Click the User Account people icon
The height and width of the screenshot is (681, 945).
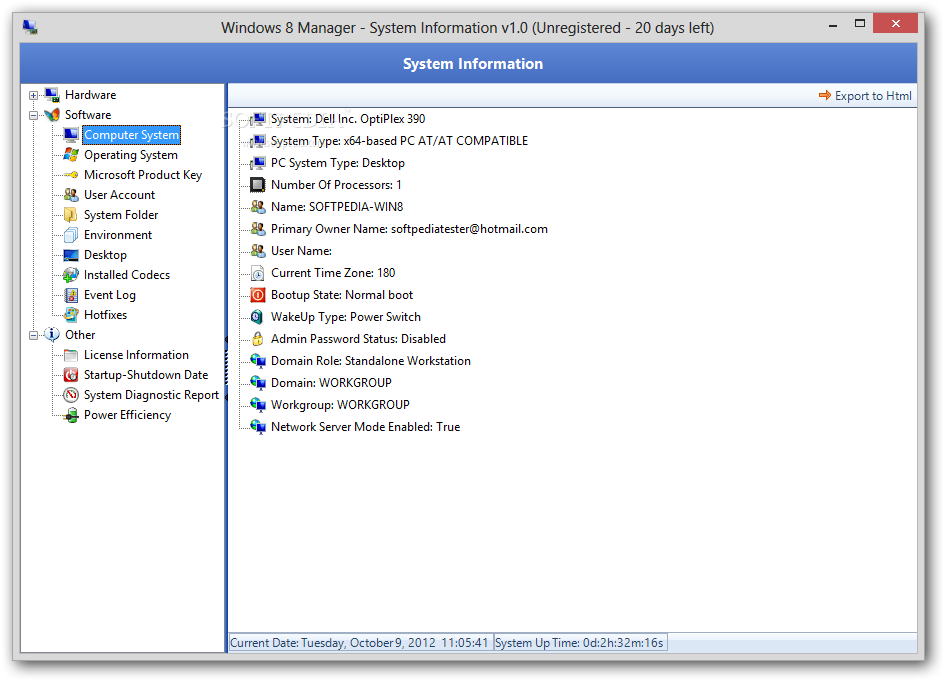71,195
